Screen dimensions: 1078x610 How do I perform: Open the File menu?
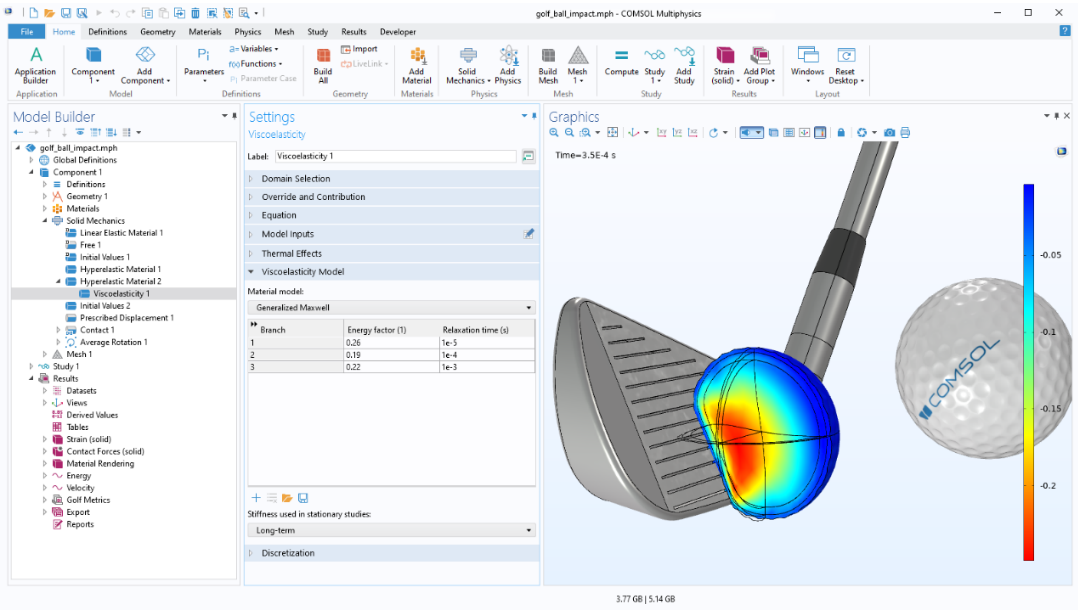point(27,32)
